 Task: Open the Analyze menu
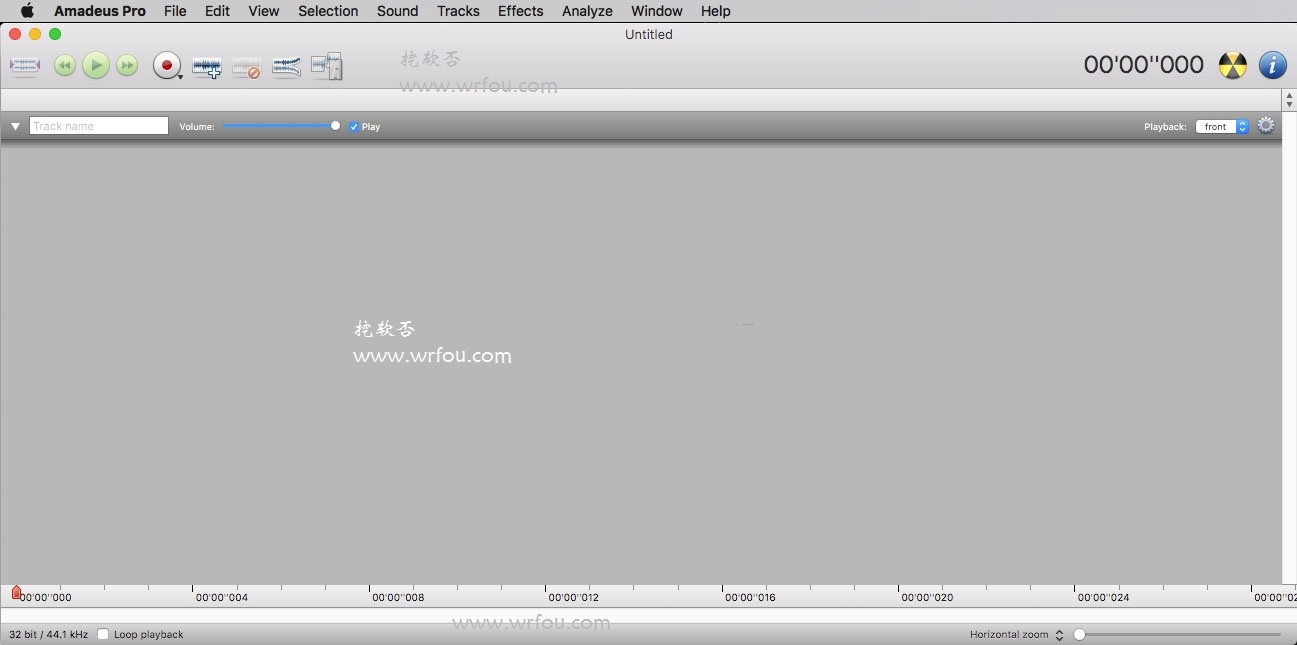coord(587,11)
